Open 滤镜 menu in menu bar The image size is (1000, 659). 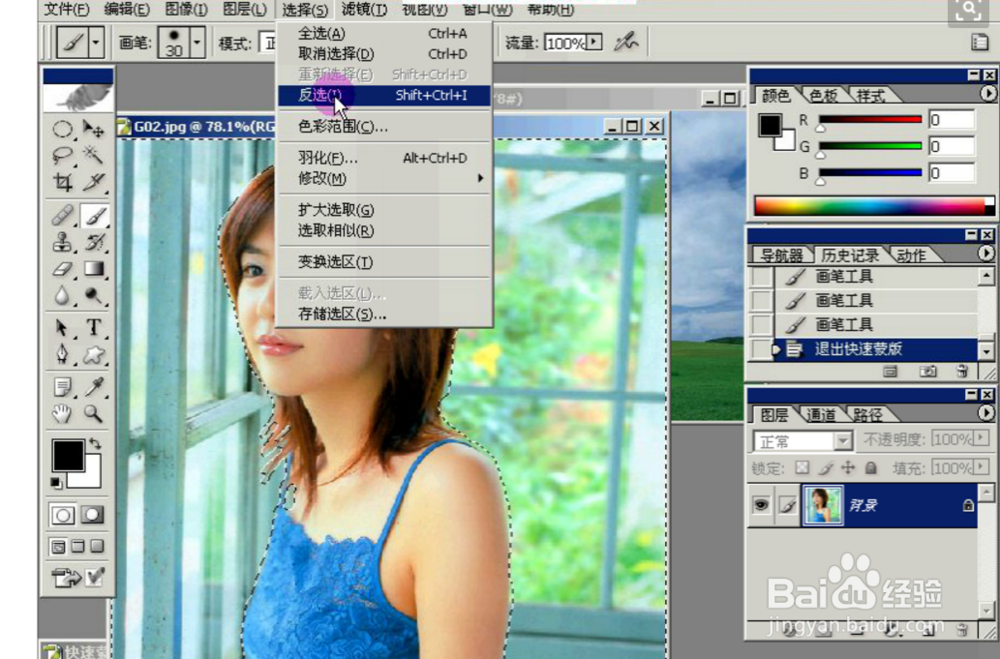point(364,10)
